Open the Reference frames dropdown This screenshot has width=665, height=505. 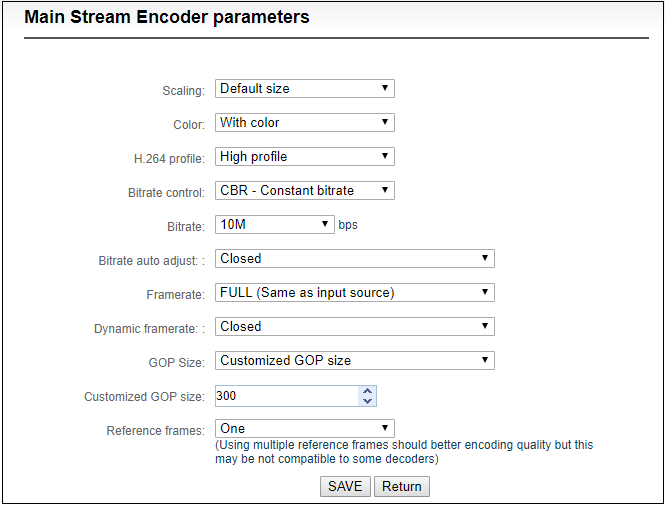[305, 428]
